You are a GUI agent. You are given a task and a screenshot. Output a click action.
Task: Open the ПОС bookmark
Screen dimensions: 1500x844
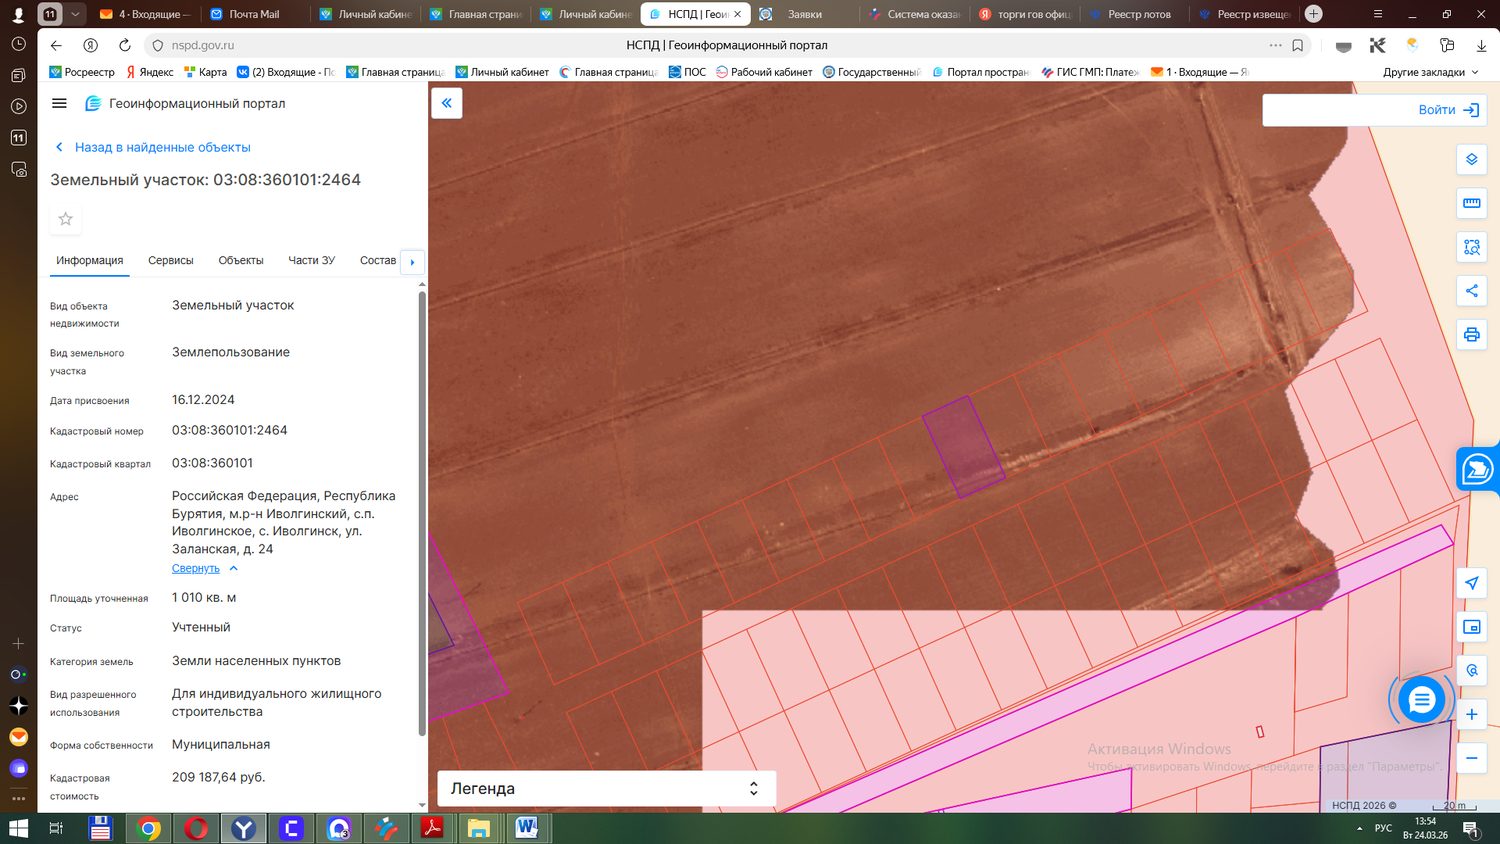[x=687, y=72]
